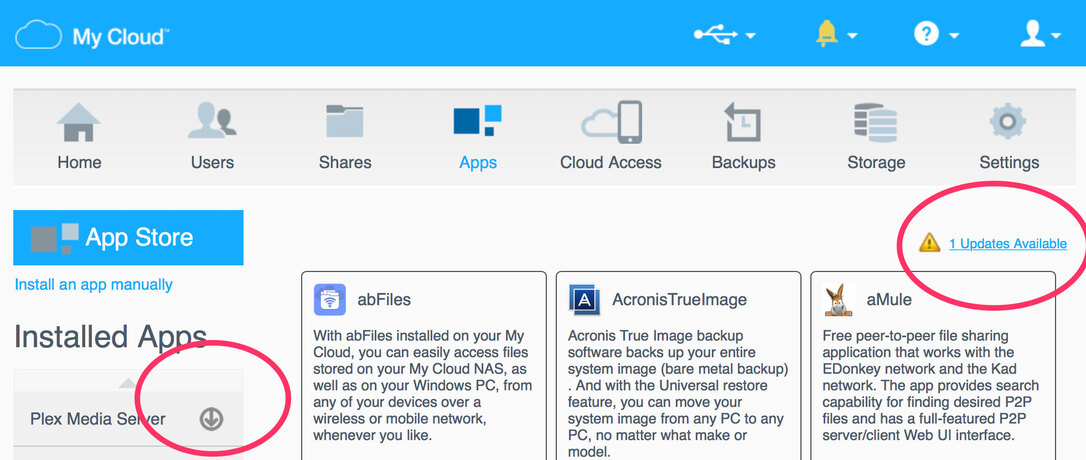Click the Installed Apps heading
This screenshot has width=1086, height=460.
(x=110, y=337)
